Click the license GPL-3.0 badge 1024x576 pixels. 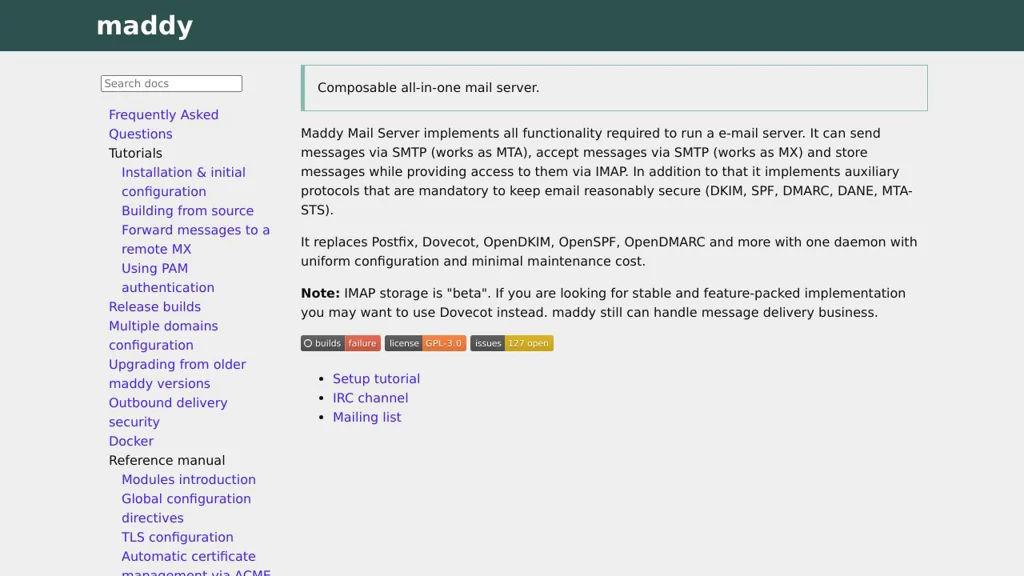coord(425,344)
